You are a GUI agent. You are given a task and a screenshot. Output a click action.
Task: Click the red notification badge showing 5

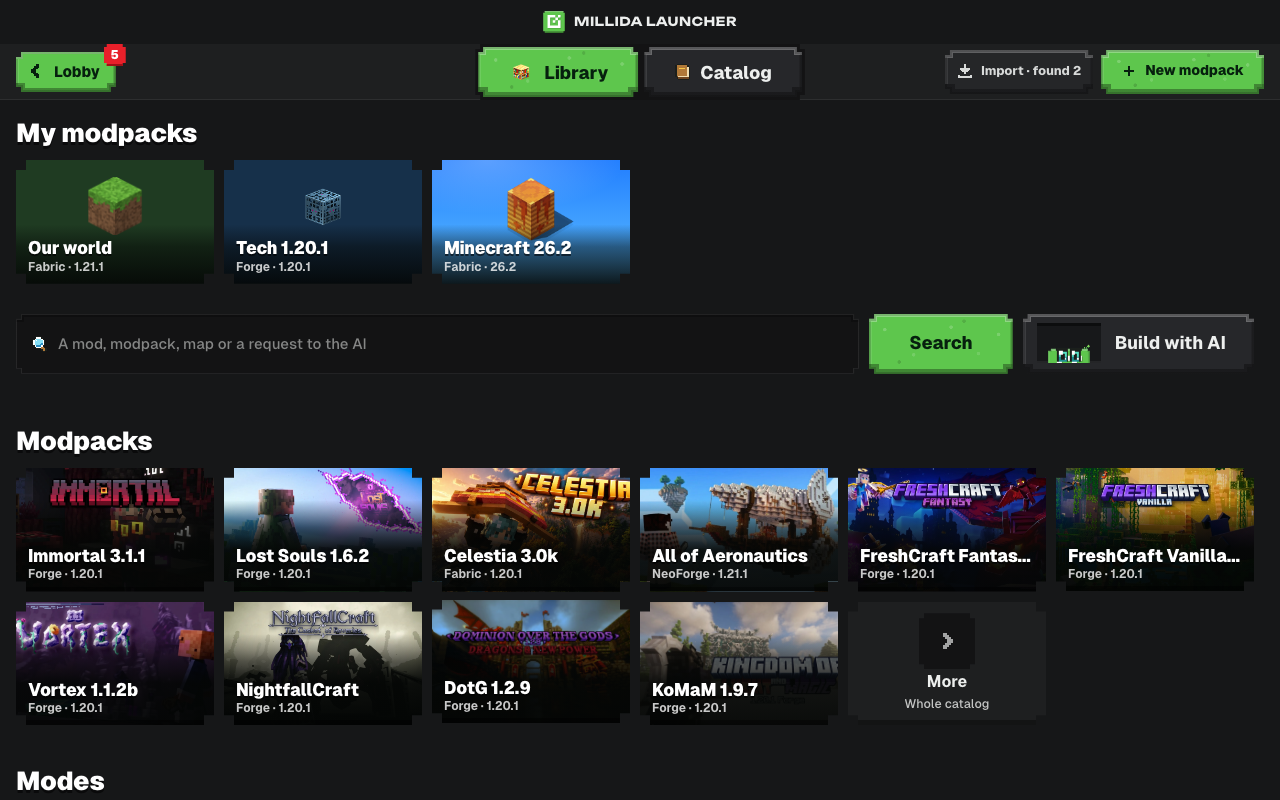click(x=115, y=54)
